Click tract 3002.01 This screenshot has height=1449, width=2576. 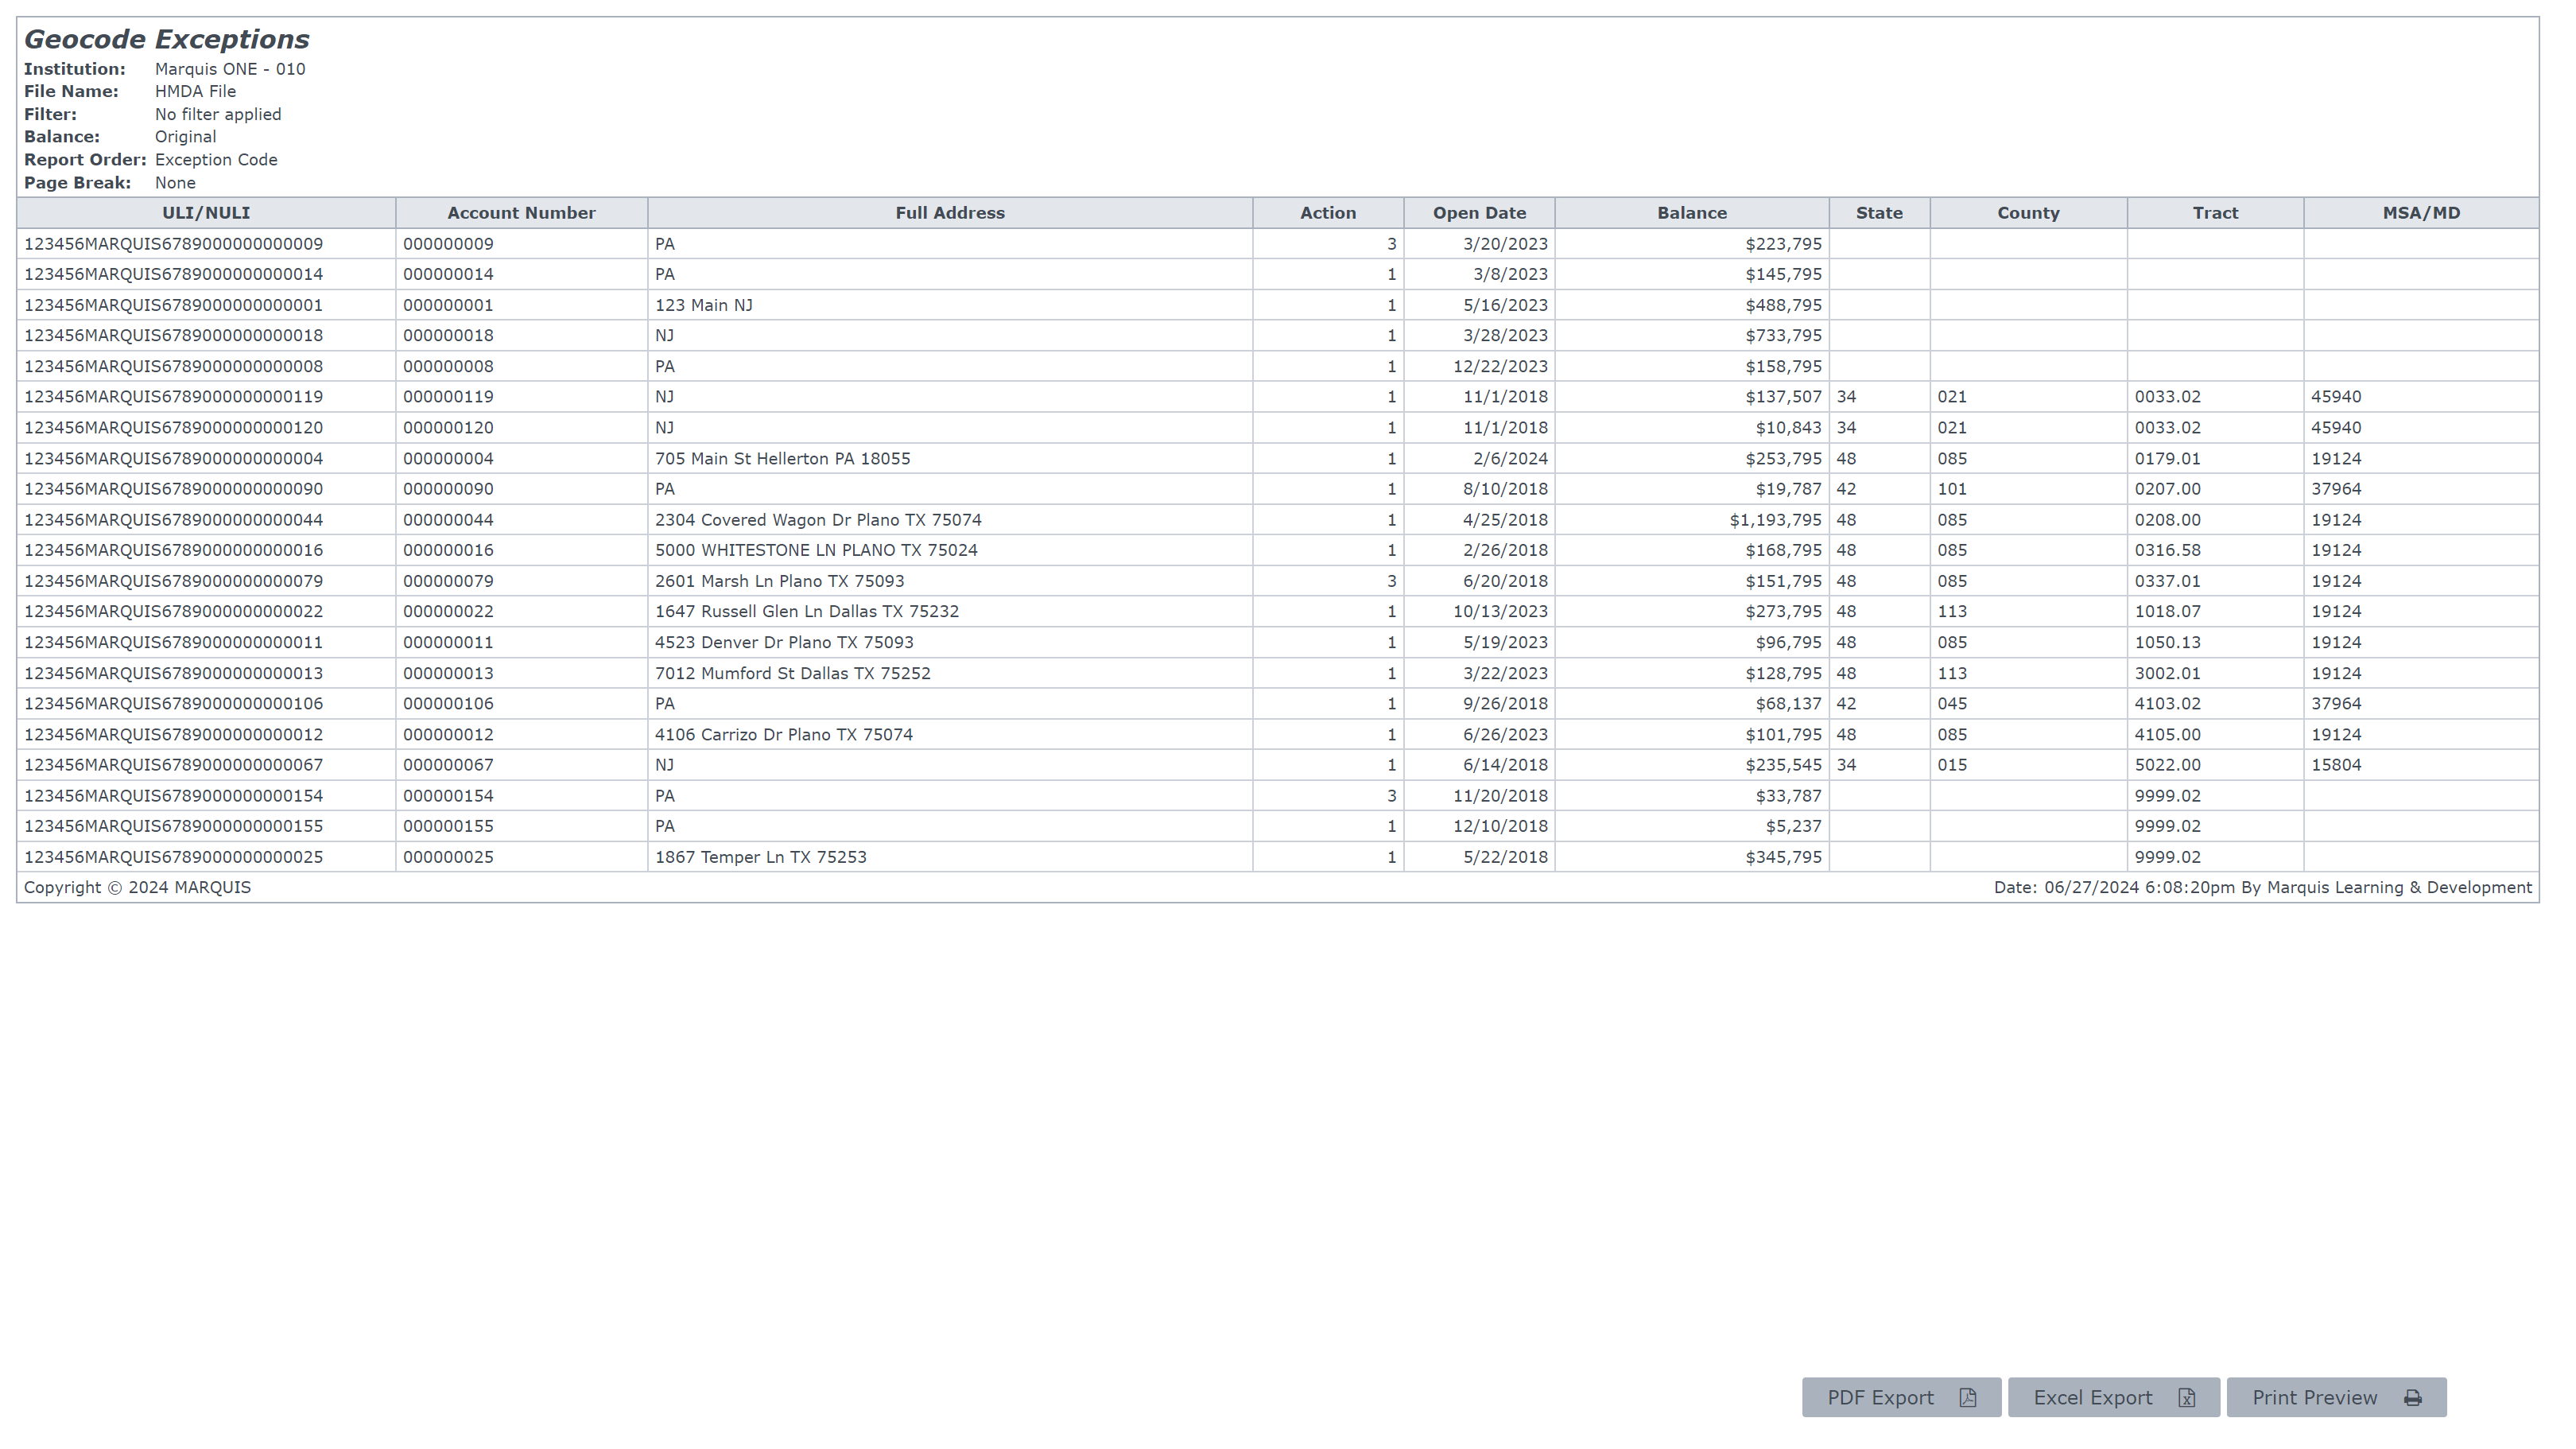pyautogui.click(x=2167, y=673)
